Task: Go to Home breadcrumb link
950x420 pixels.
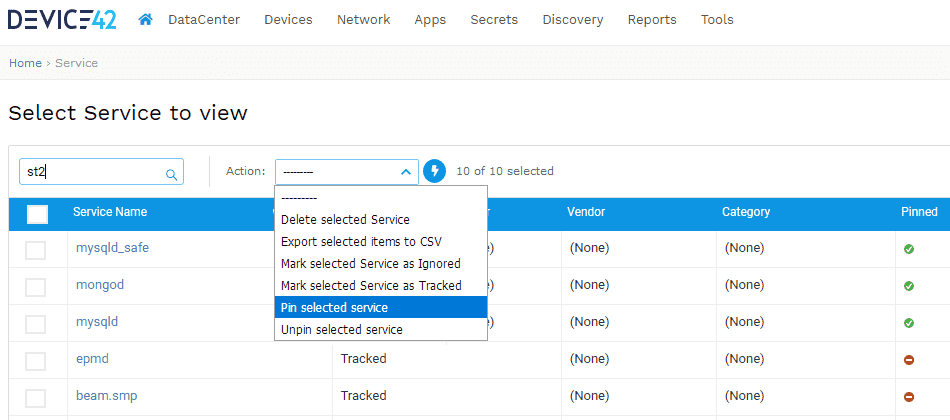Action: 25,63
